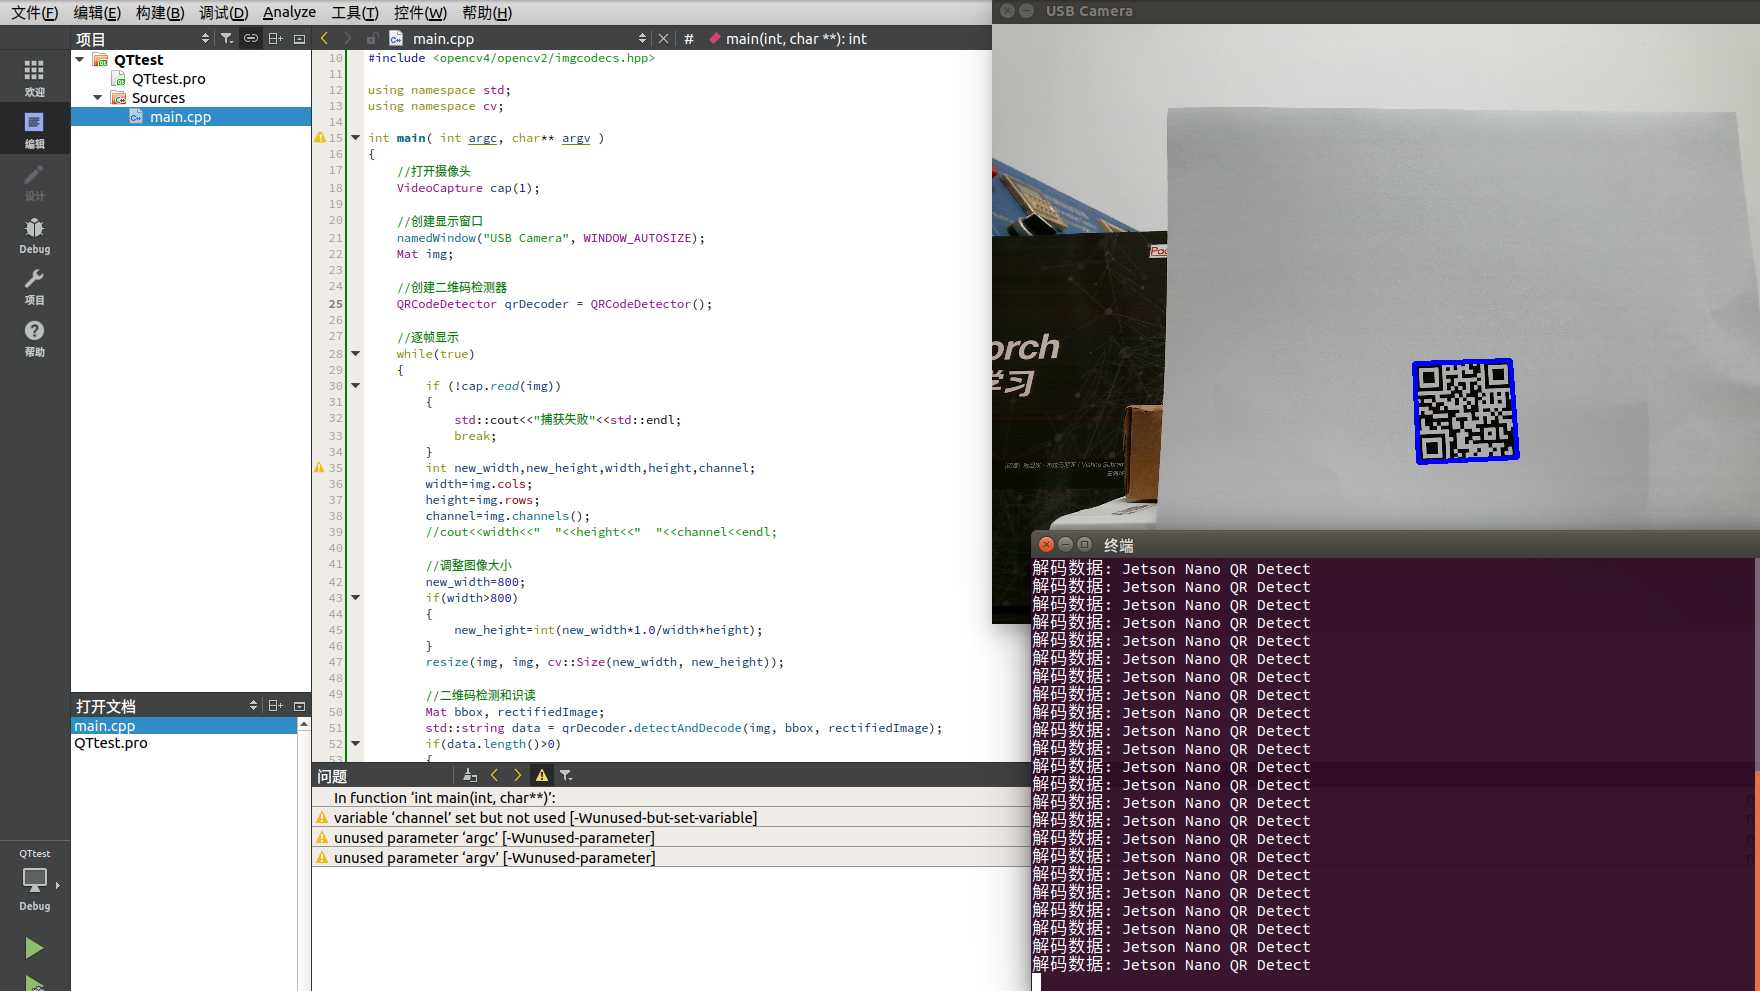This screenshot has width=1760, height=991.
Task: Open the Design (设计) mode
Action: [34, 181]
